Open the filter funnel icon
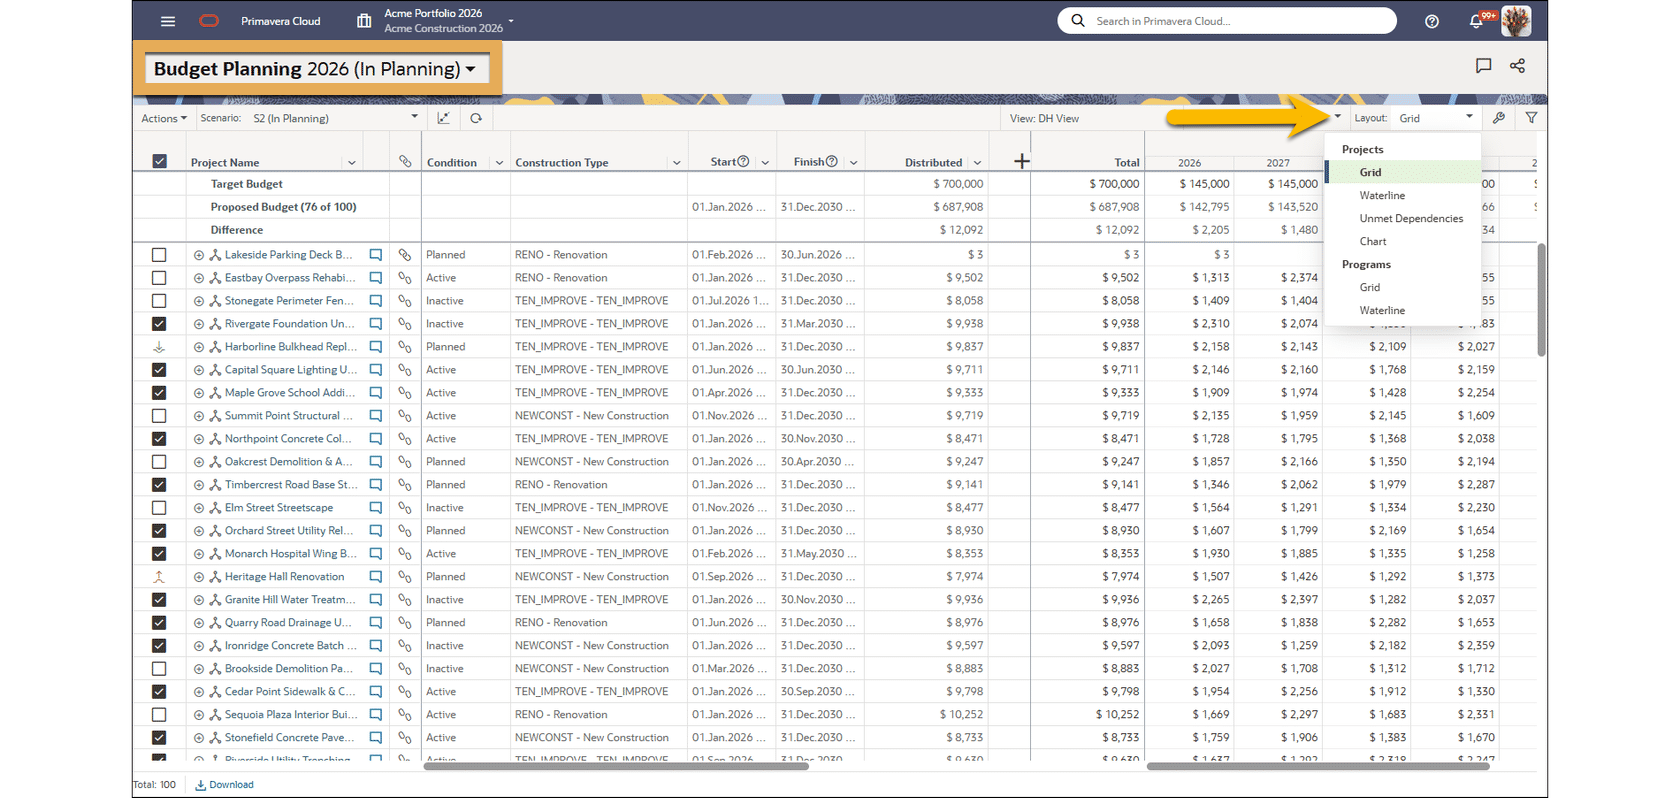The image size is (1680, 798). 1532,118
